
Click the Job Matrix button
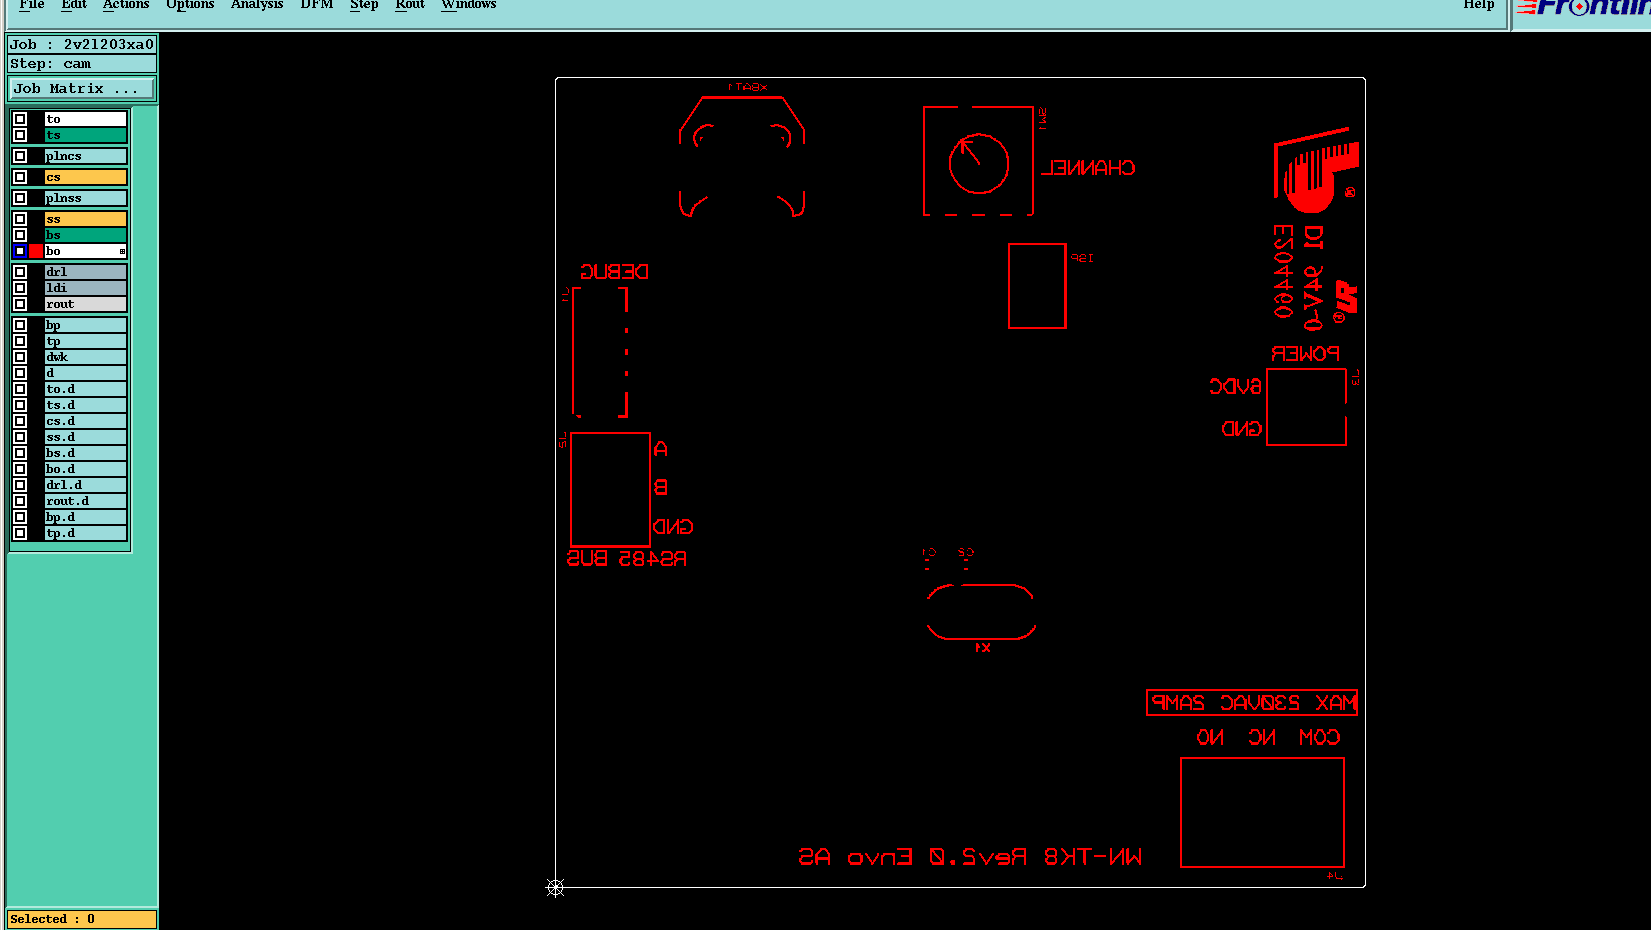pos(82,89)
